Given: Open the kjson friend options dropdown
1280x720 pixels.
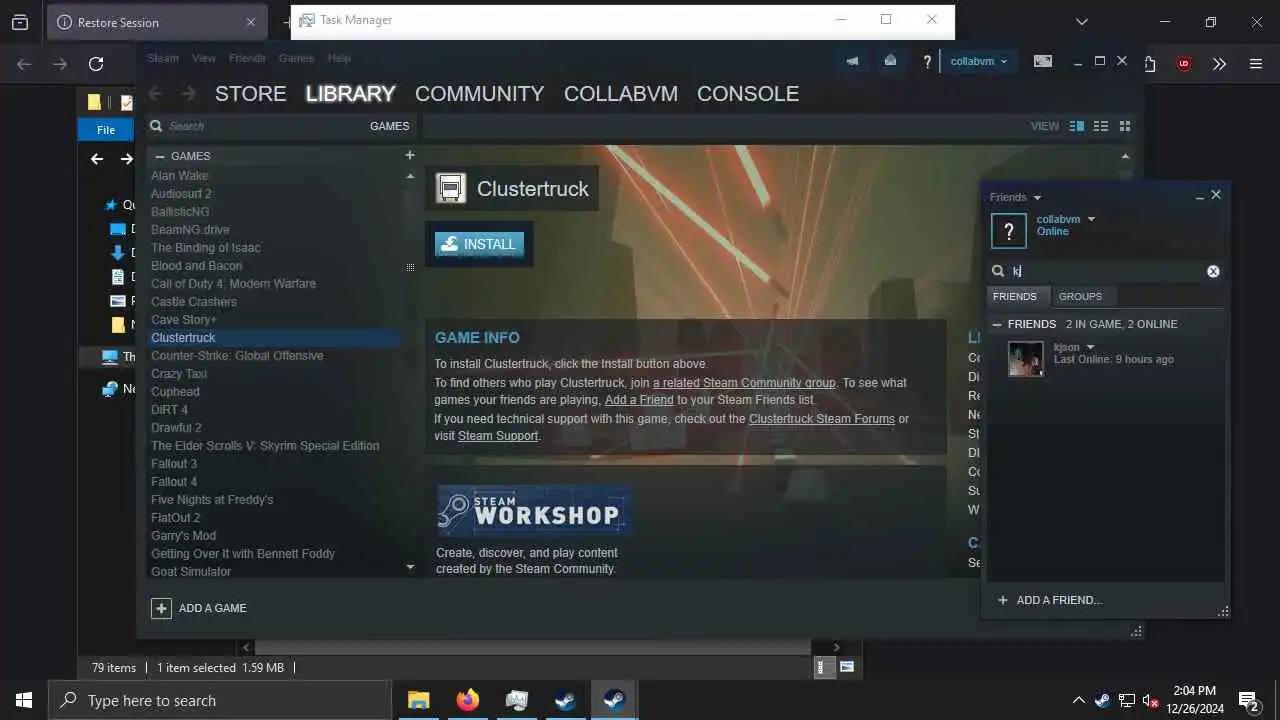Looking at the screenshot, I should pos(1091,347).
